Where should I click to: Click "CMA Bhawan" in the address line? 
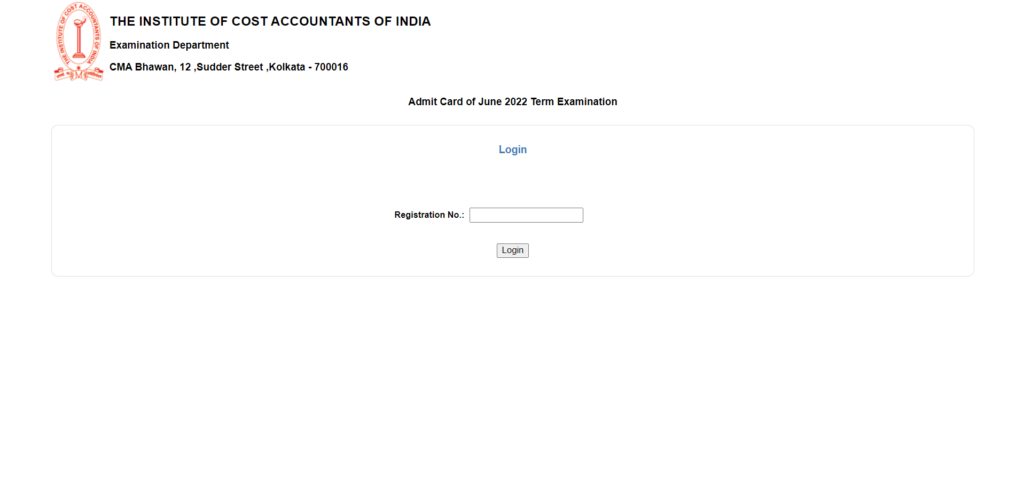coord(141,67)
